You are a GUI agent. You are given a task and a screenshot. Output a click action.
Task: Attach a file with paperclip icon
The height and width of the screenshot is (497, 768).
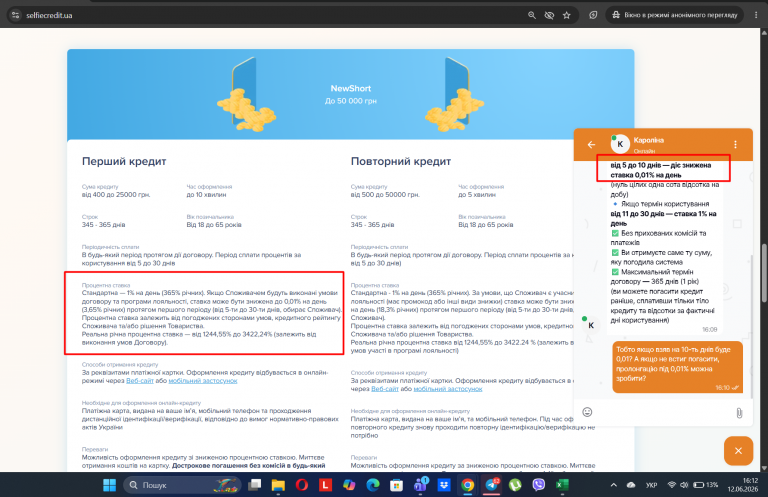[x=739, y=413]
